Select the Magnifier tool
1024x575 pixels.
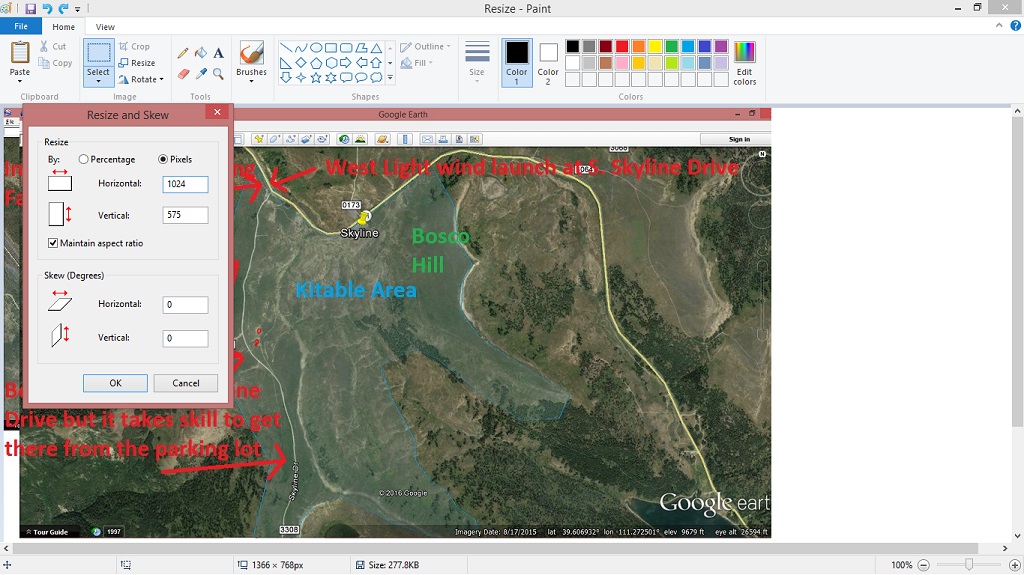click(218, 74)
